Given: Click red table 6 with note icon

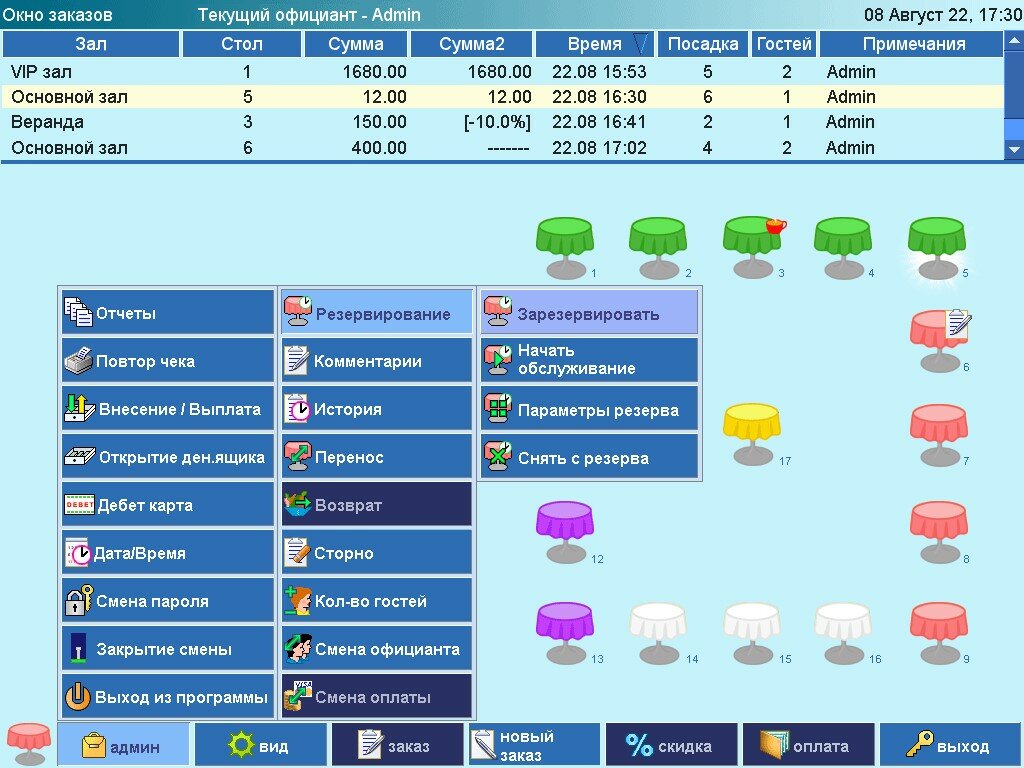Looking at the screenshot, I should pos(940,341).
